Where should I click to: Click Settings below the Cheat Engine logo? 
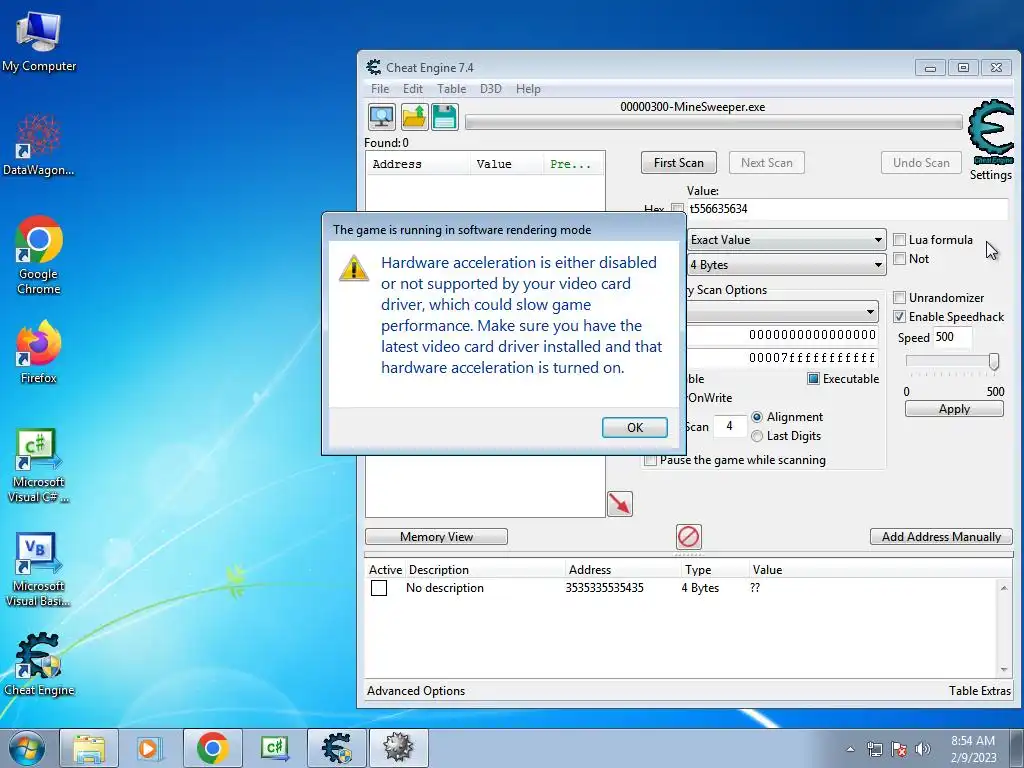[x=991, y=175]
